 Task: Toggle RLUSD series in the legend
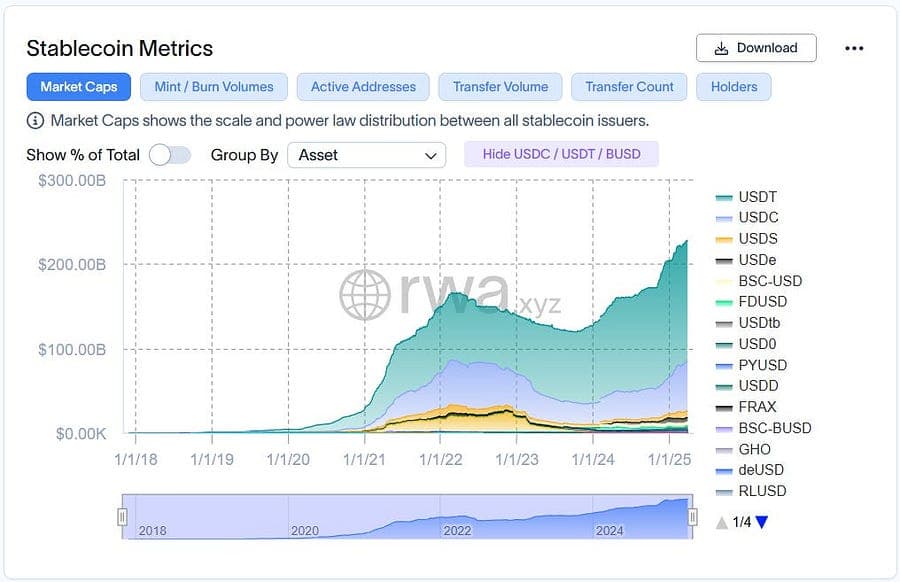(x=751, y=491)
